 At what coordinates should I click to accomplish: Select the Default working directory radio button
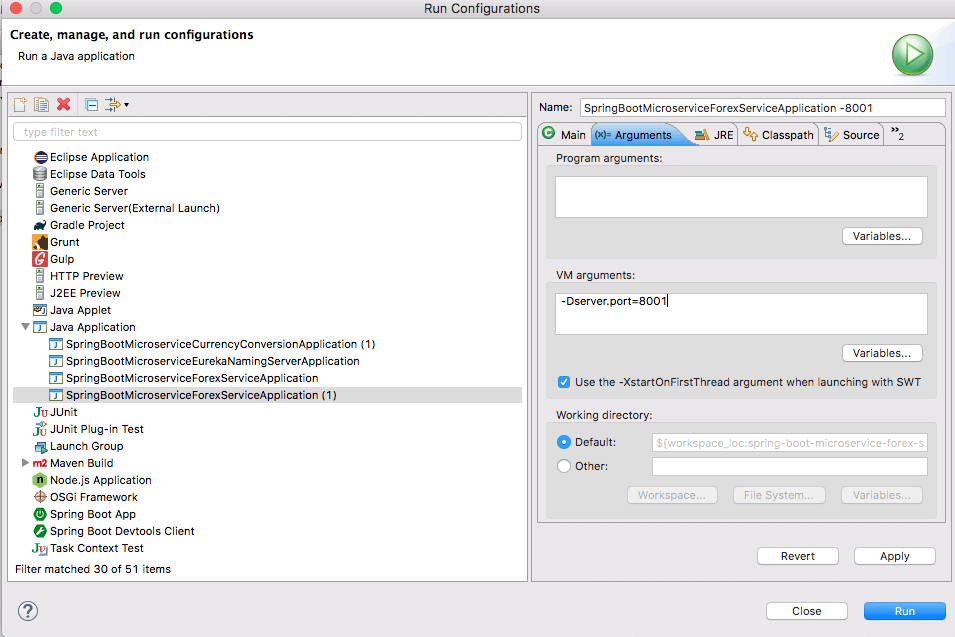pyautogui.click(x=564, y=443)
